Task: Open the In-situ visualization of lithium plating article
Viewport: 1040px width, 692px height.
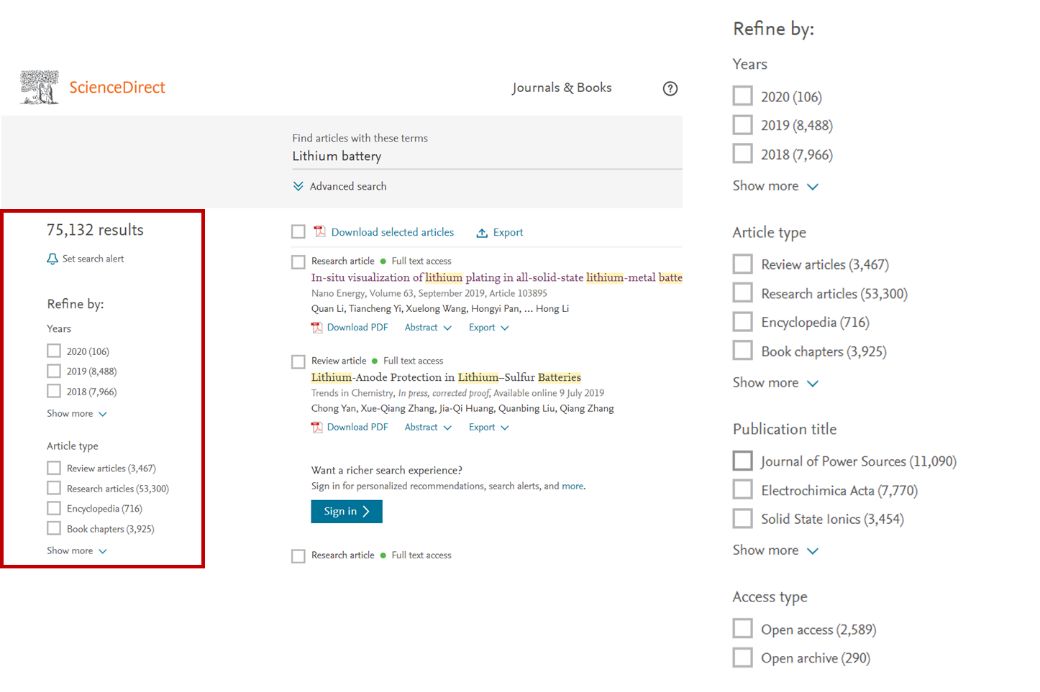Action: (x=496, y=278)
